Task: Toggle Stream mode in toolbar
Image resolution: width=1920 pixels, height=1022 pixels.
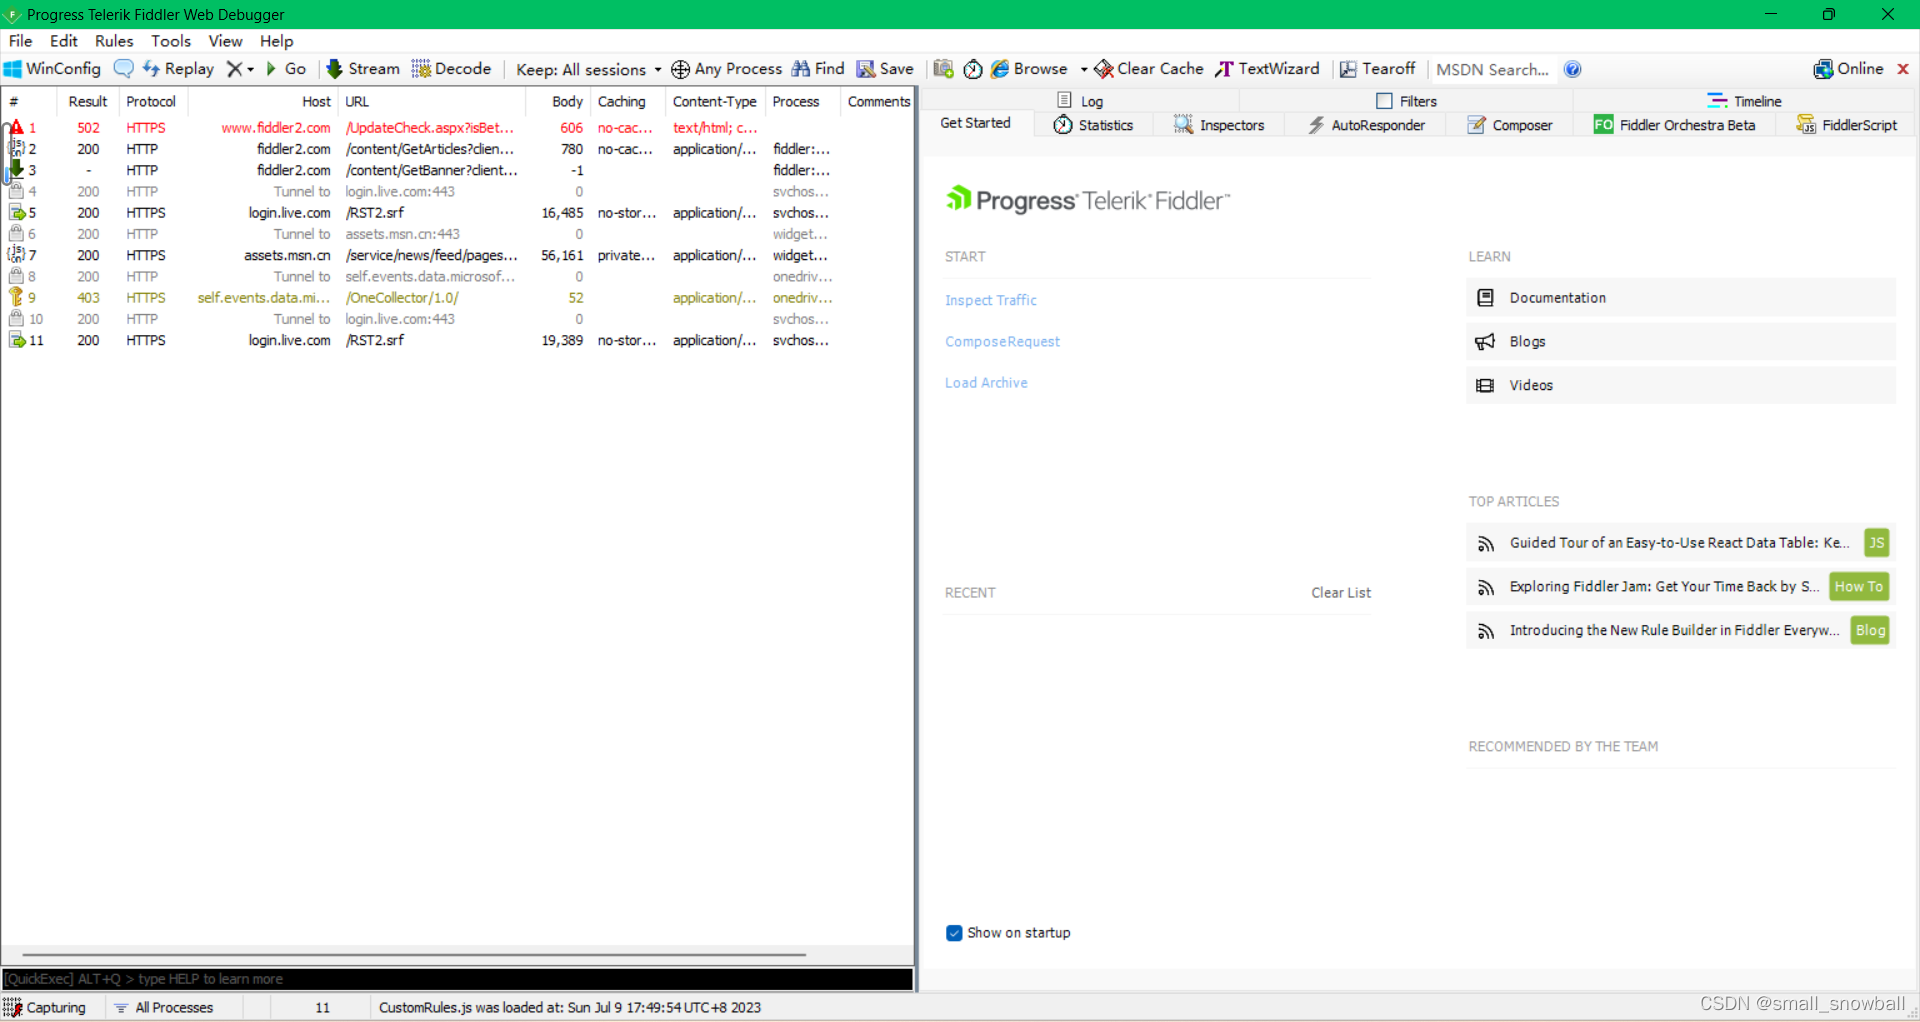Action: coord(363,69)
